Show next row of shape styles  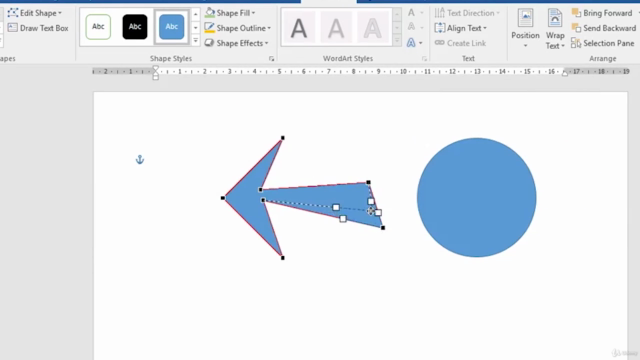coord(196,28)
